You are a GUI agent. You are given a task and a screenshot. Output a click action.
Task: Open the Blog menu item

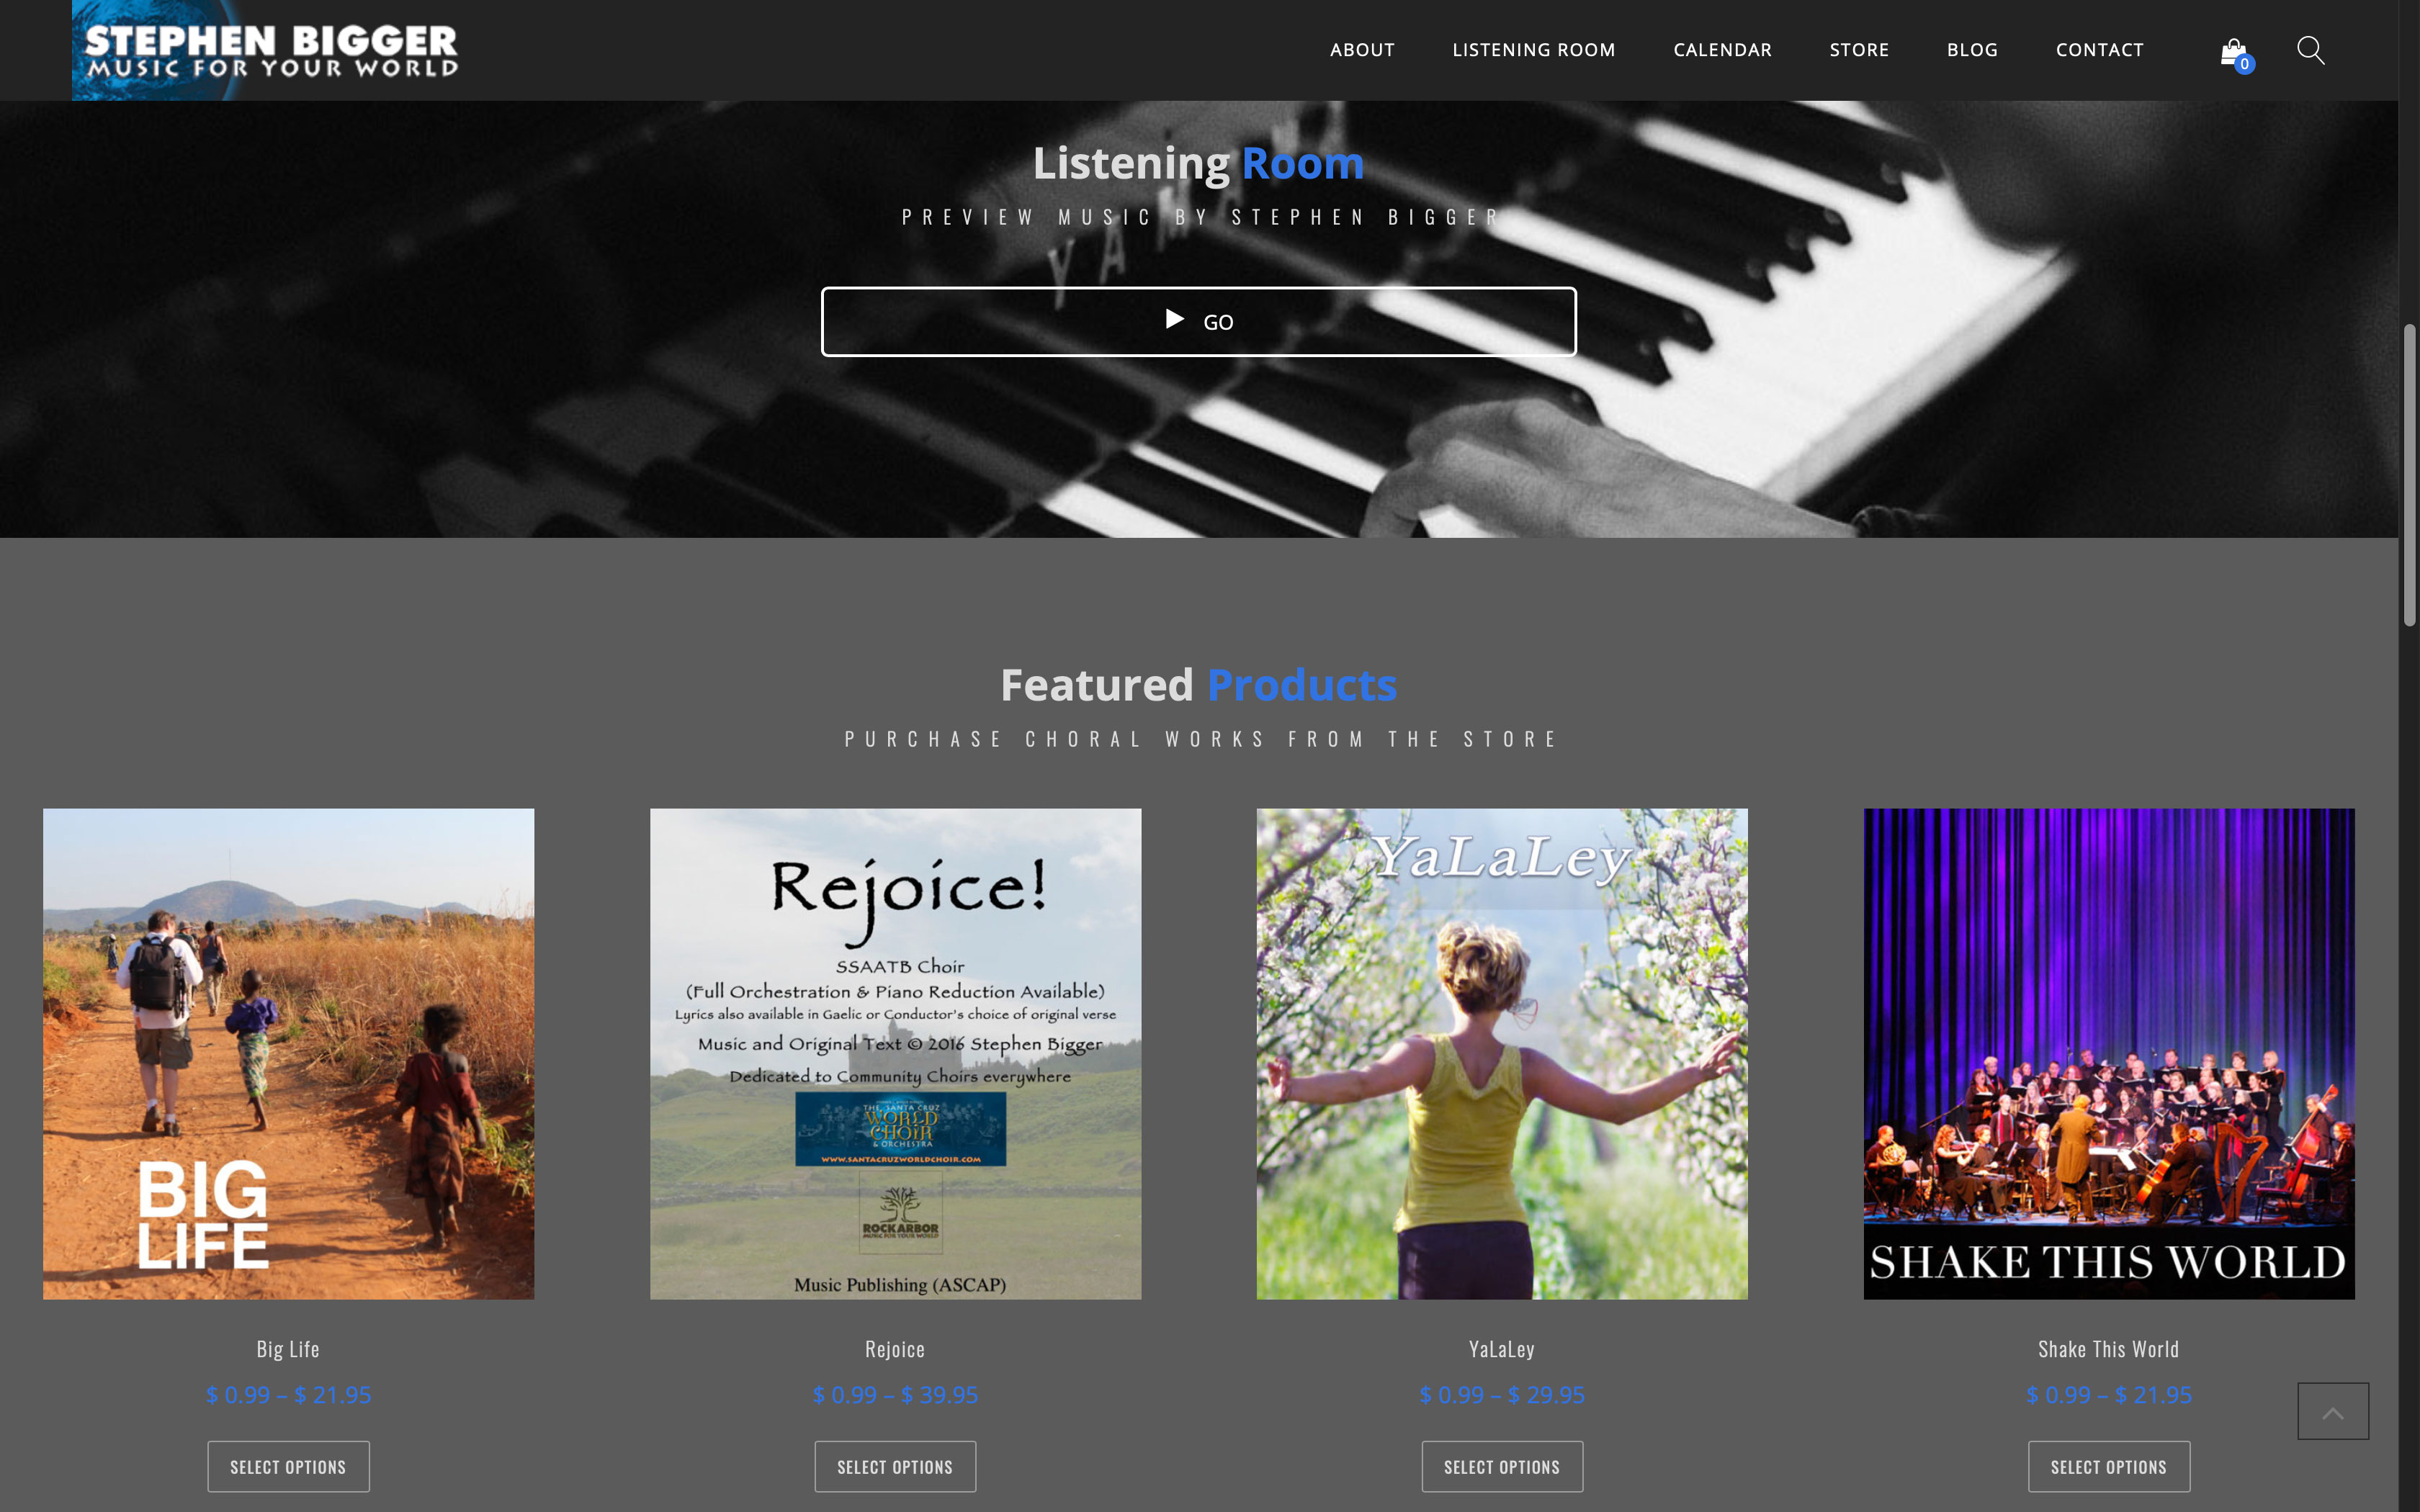pyautogui.click(x=1971, y=50)
